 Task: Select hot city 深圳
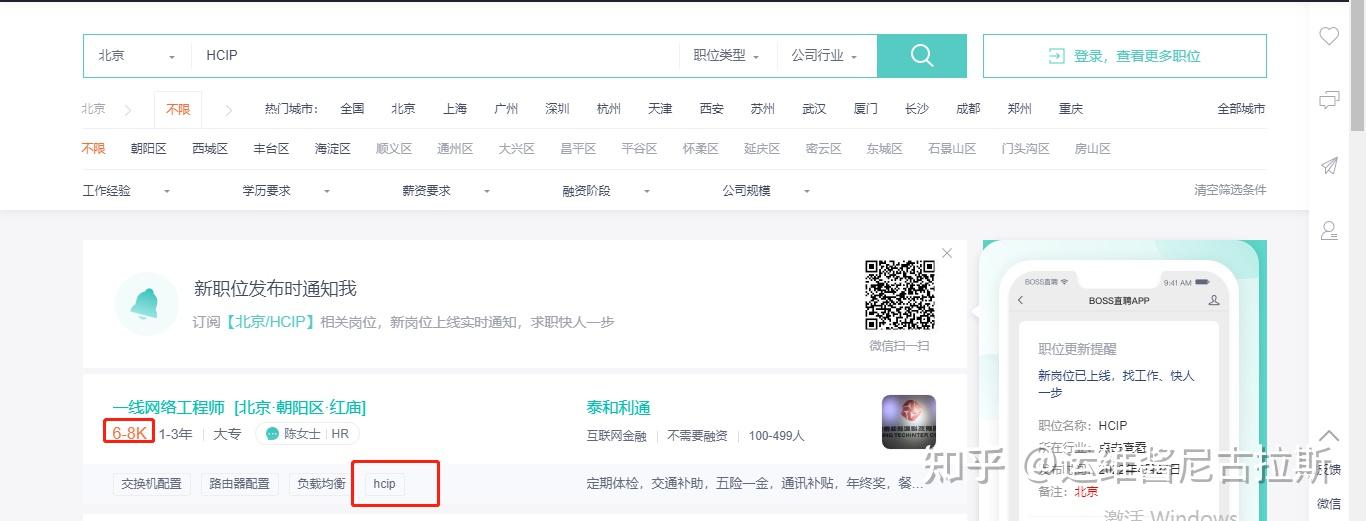pos(557,109)
